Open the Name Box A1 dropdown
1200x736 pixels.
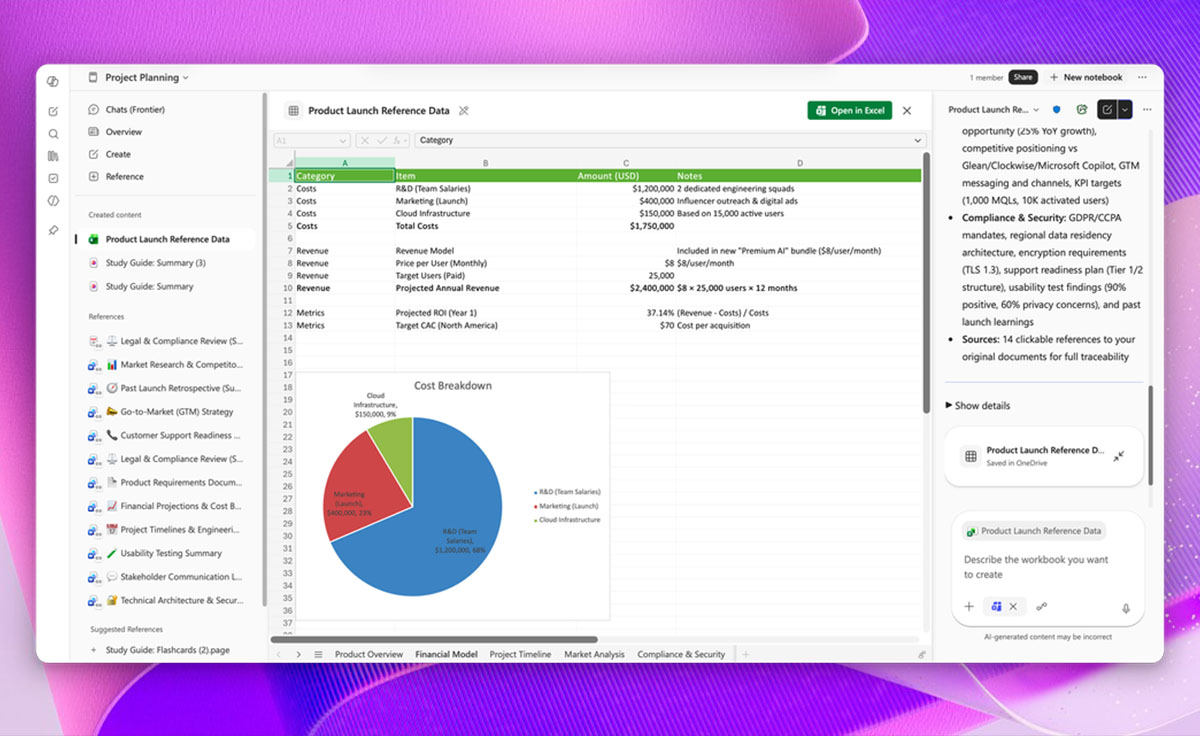click(x=343, y=141)
